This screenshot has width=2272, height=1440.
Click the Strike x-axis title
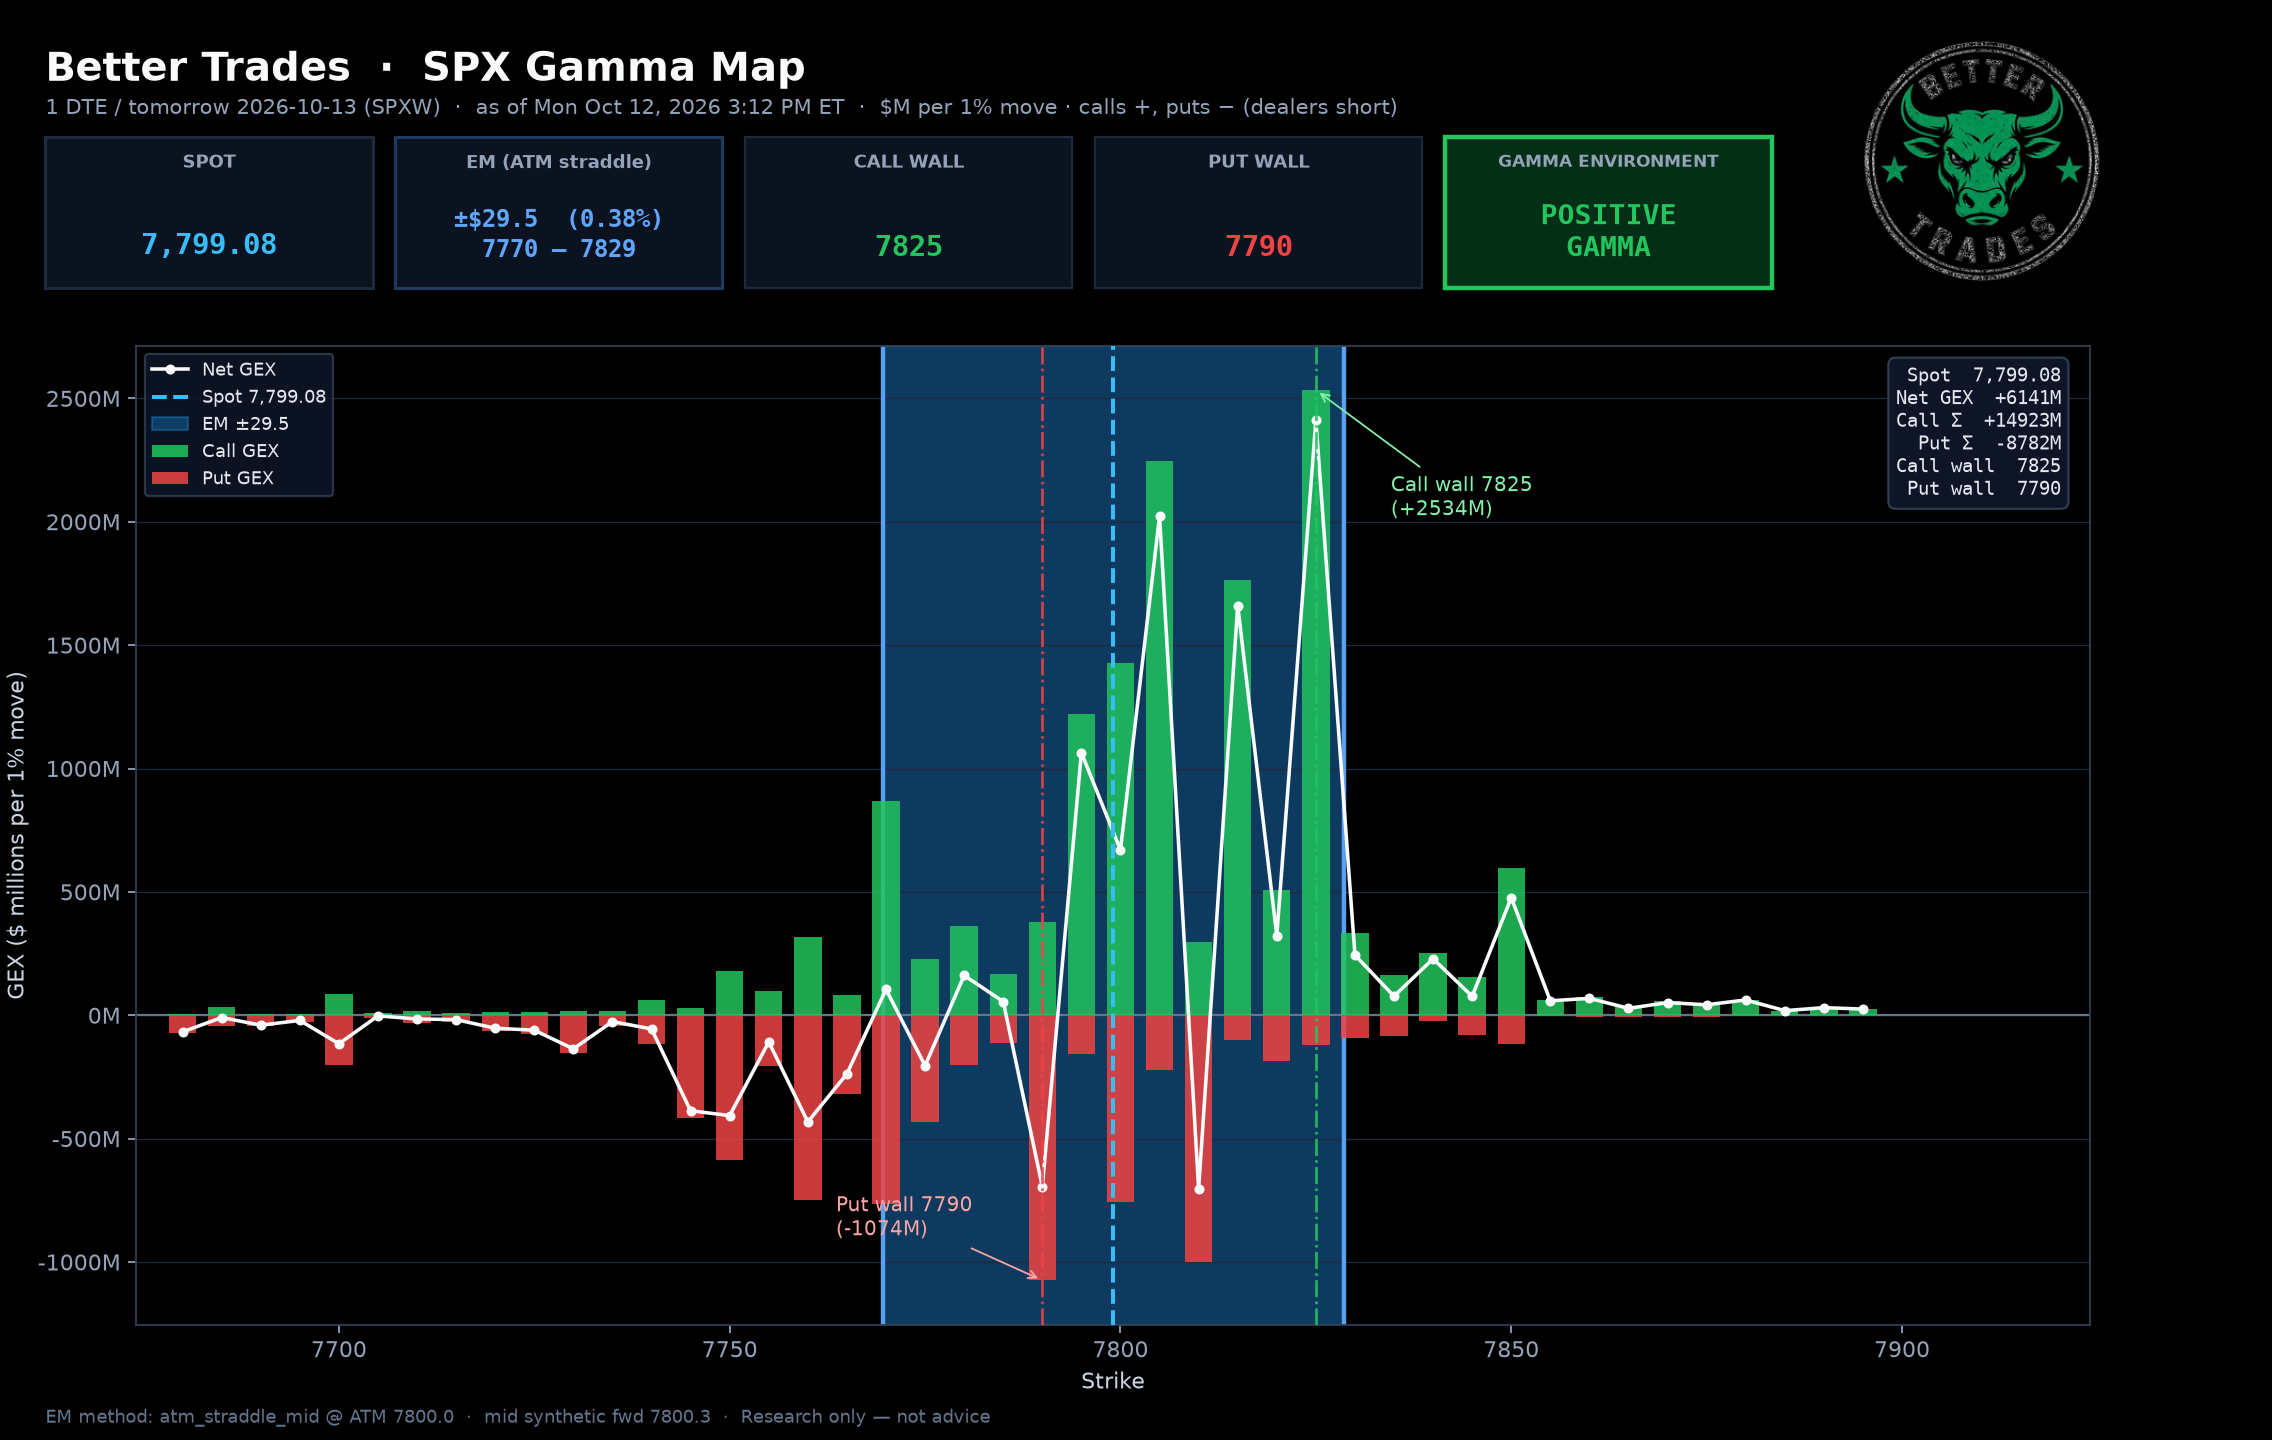coord(1113,1381)
